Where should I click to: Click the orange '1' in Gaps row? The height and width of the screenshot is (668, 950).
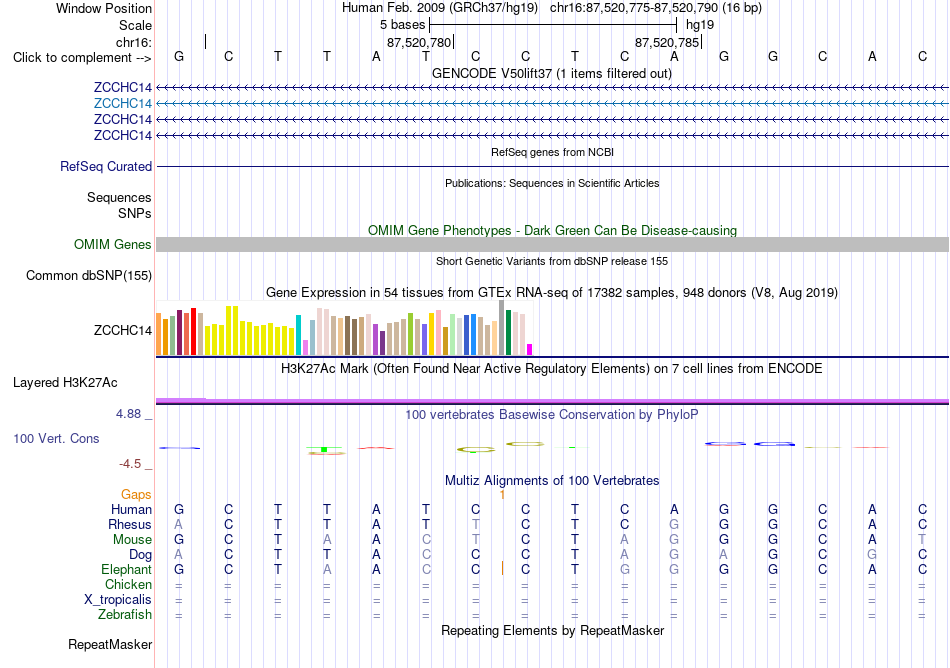pos(502,495)
